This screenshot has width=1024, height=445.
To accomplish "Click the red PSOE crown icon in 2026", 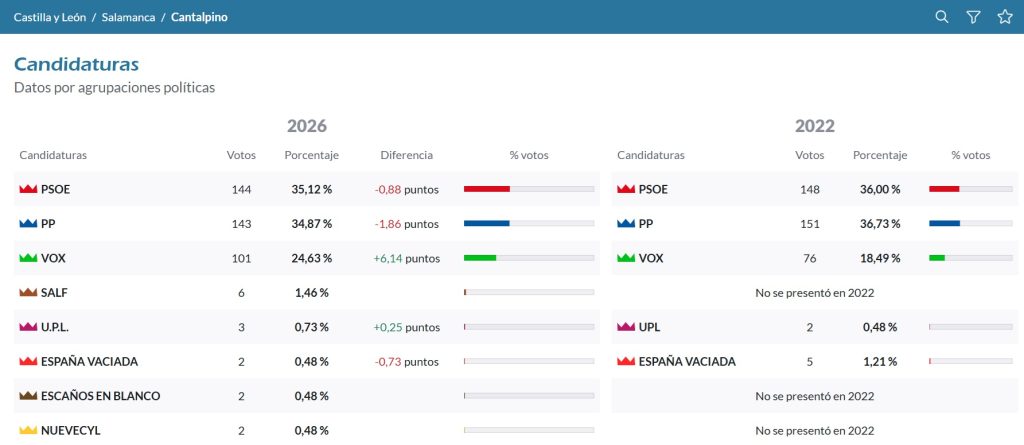I will pos(28,190).
